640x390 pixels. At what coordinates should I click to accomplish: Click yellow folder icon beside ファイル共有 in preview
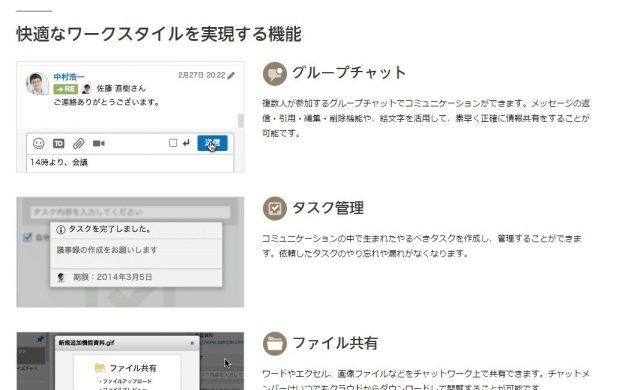(100, 368)
